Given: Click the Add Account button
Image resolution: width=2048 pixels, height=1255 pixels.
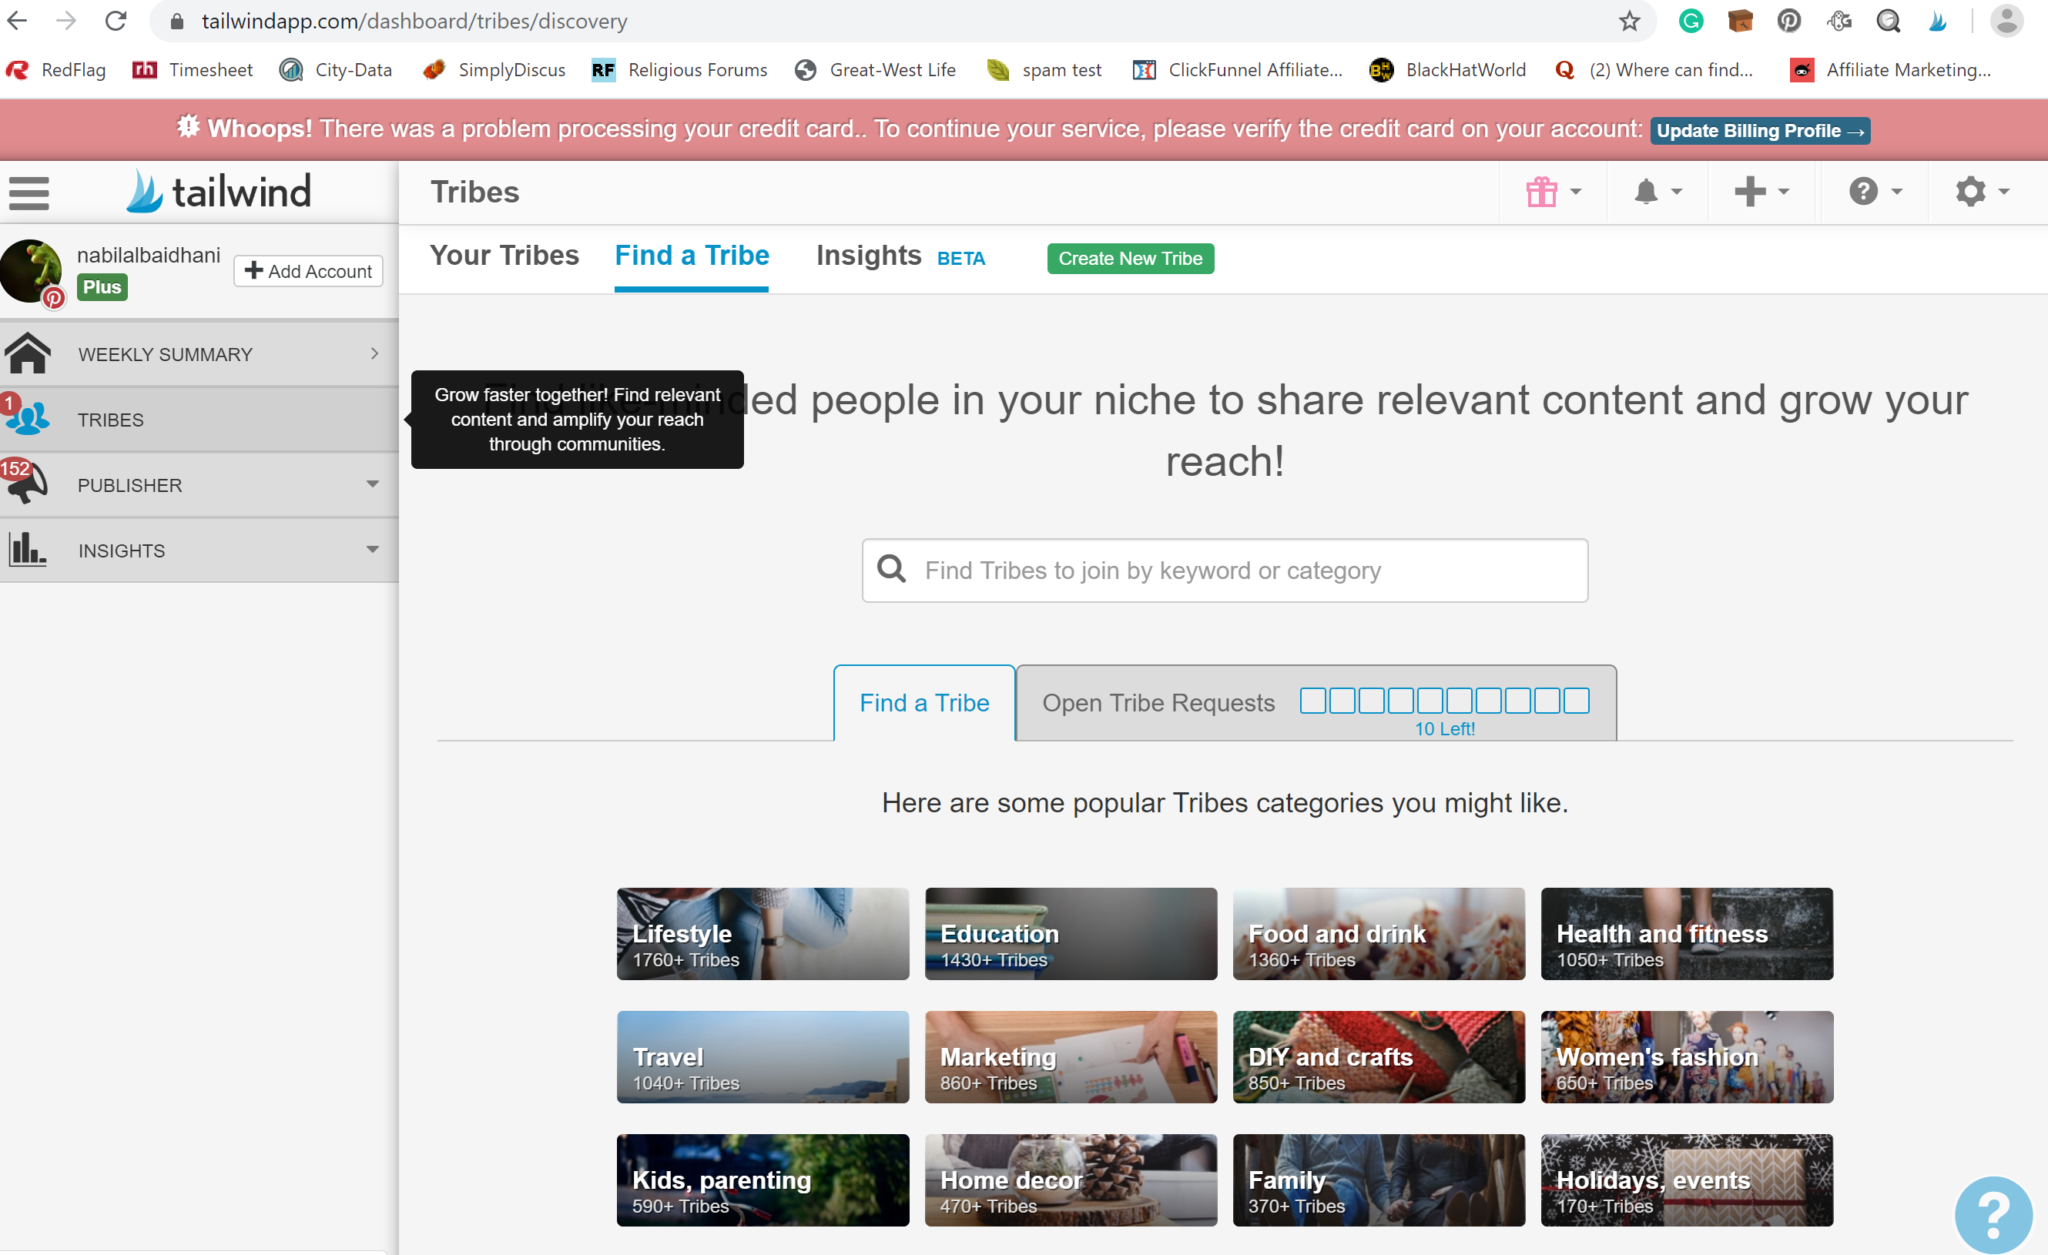Looking at the screenshot, I should [308, 271].
